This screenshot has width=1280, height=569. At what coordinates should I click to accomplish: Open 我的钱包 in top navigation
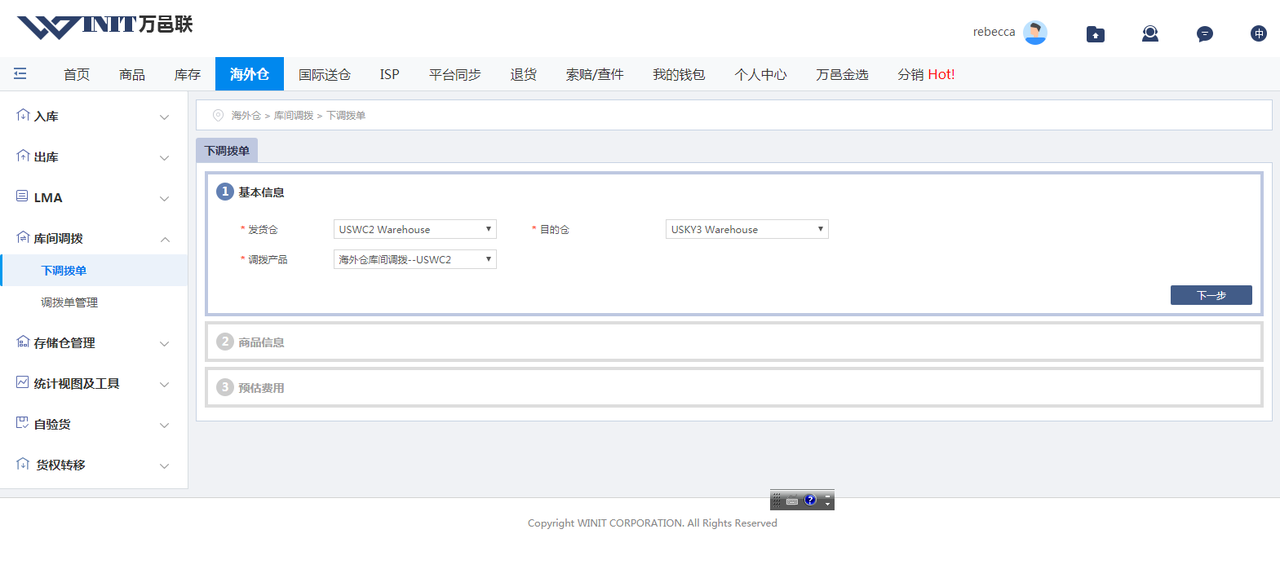tap(679, 74)
